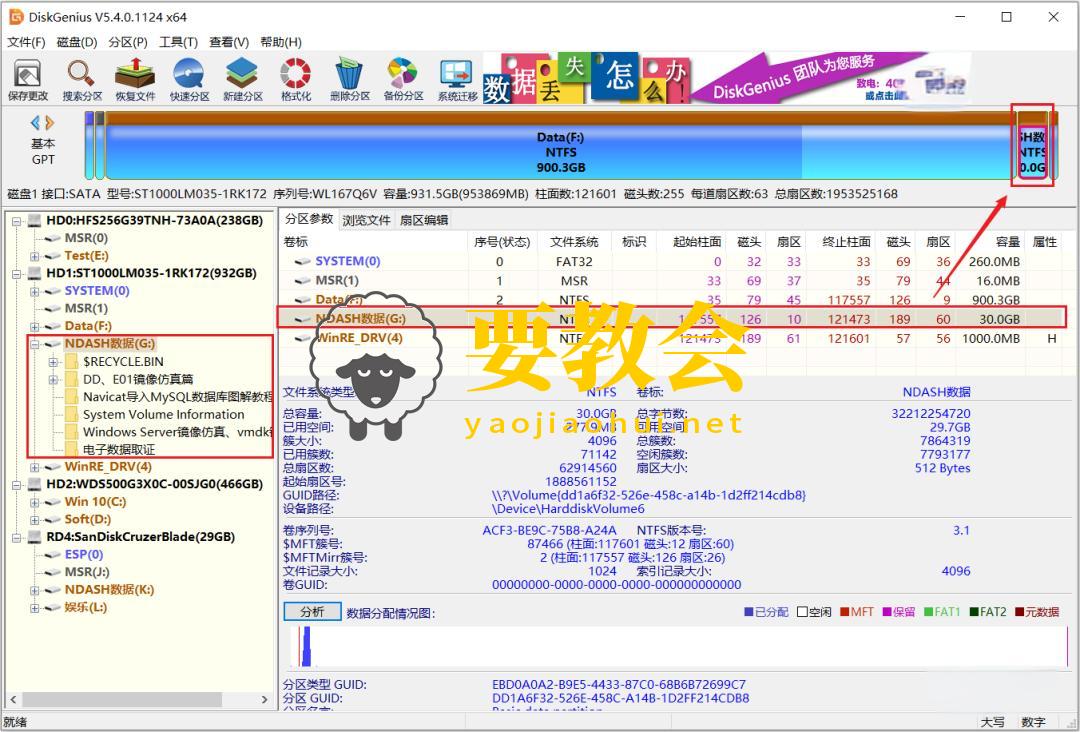Expand the NDASH数据(K:) tree node

tap(34, 590)
